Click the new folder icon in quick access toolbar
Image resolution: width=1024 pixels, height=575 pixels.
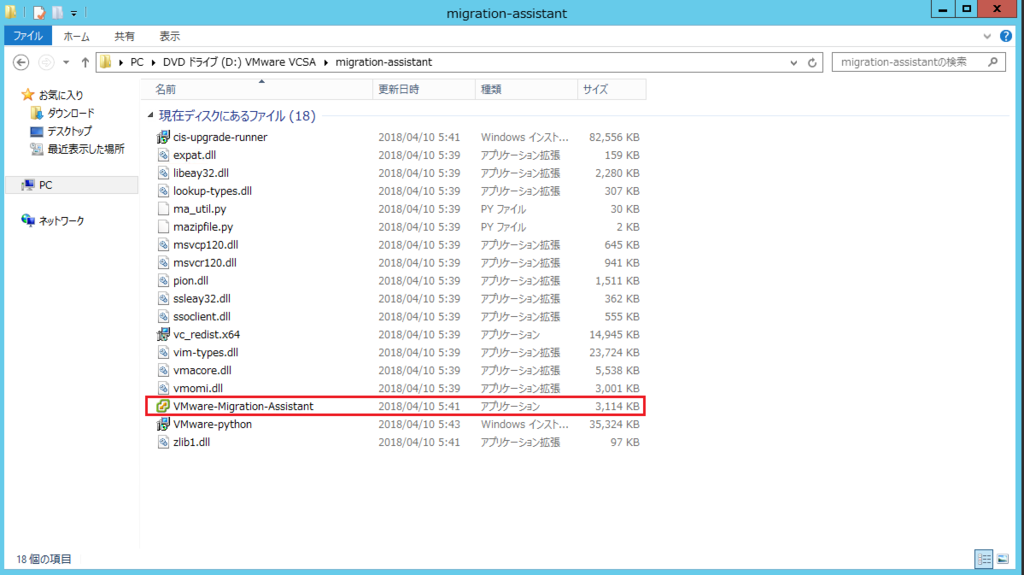(x=57, y=12)
